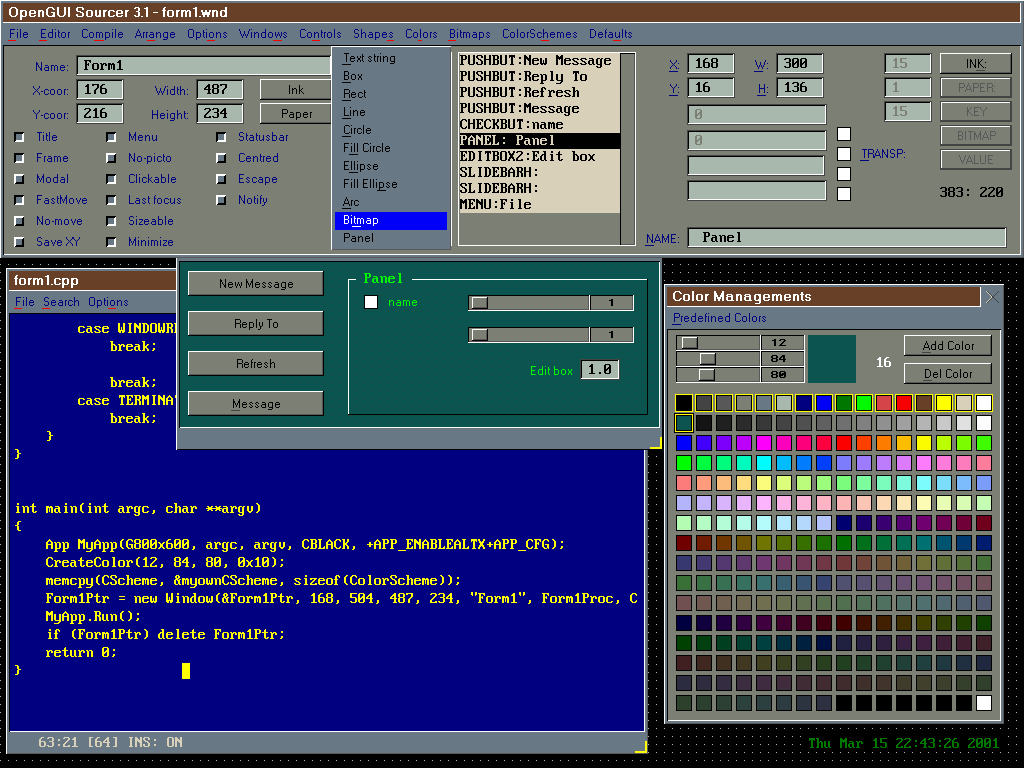
Task: Click the Height field showing 234
Action: coord(220,114)
